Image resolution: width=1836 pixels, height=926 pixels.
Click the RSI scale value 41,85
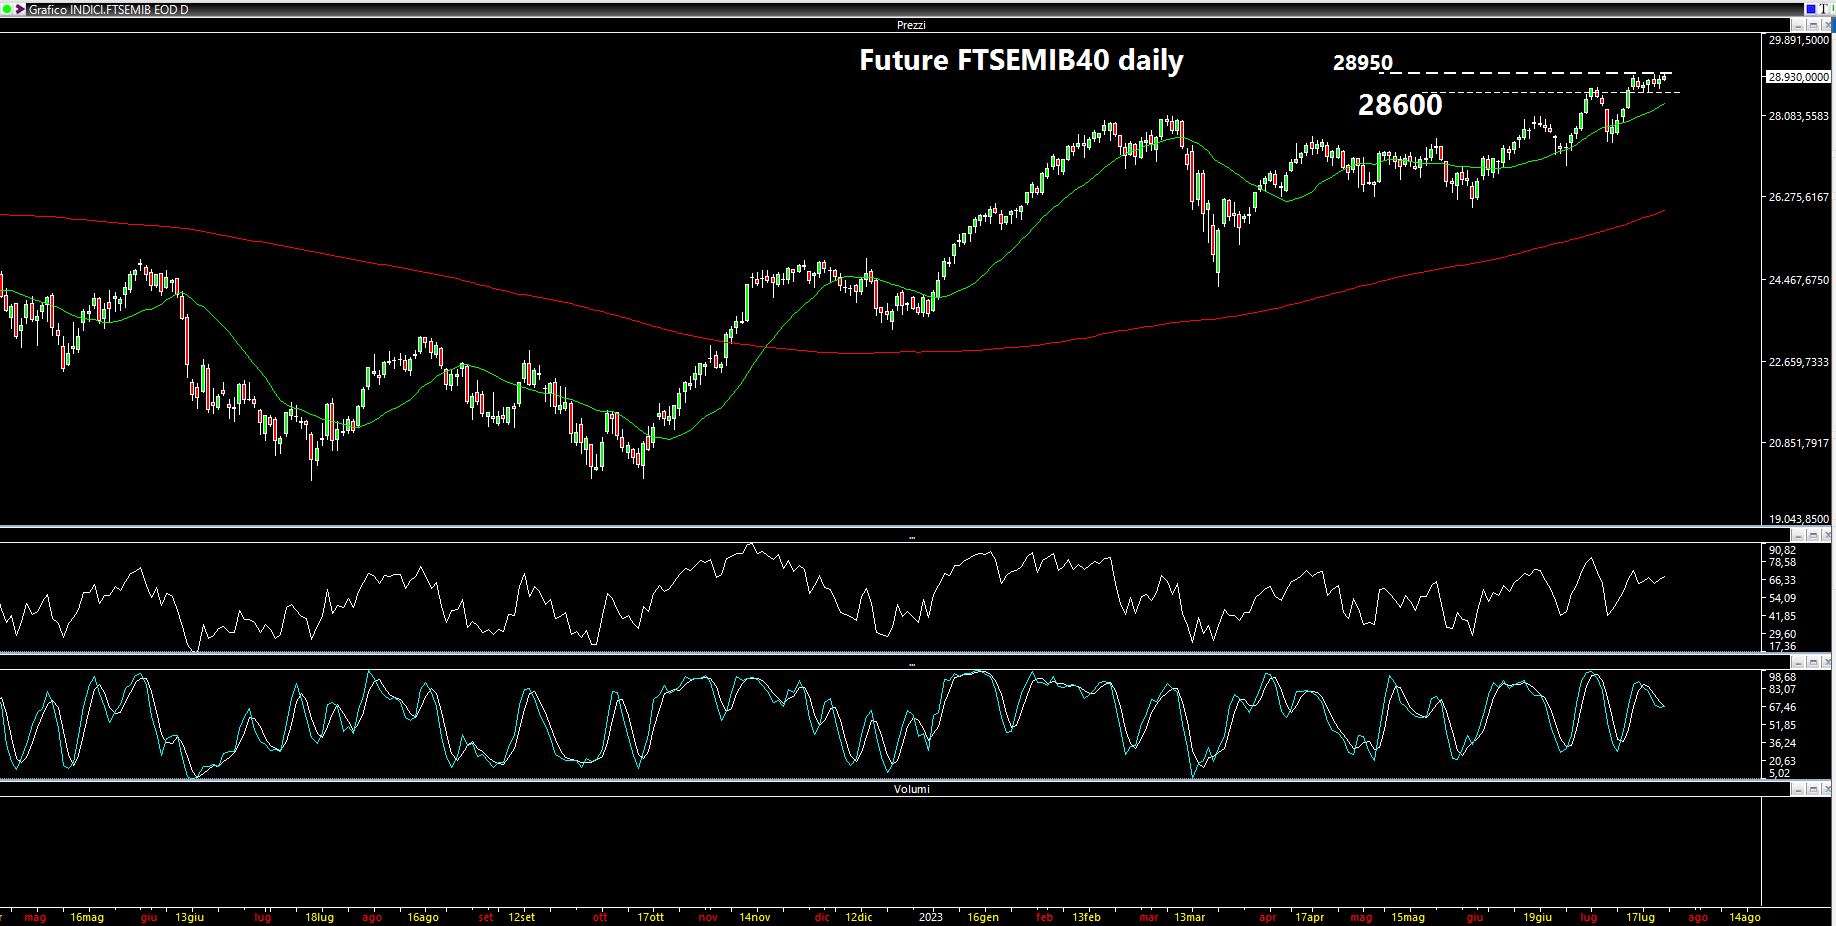click(x=1782, y=616)
